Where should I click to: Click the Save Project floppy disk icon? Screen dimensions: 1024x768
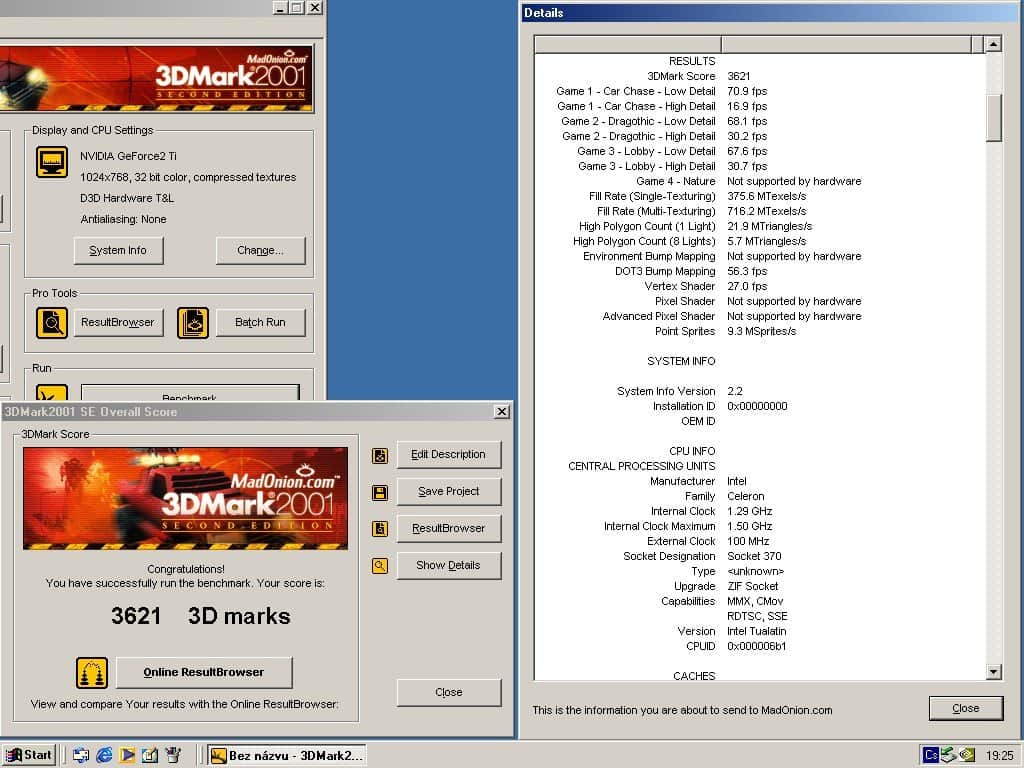[x=380, y=492]
